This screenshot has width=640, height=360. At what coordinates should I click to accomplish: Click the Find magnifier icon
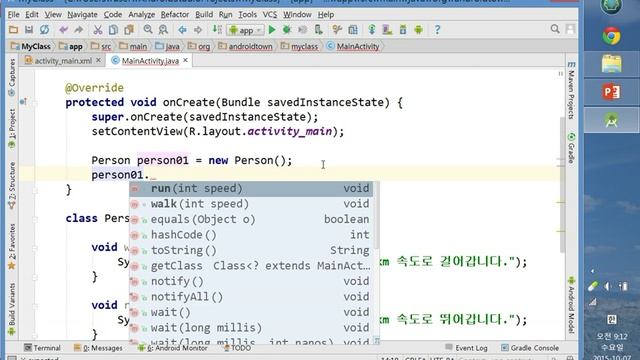(x=148, y=29)
